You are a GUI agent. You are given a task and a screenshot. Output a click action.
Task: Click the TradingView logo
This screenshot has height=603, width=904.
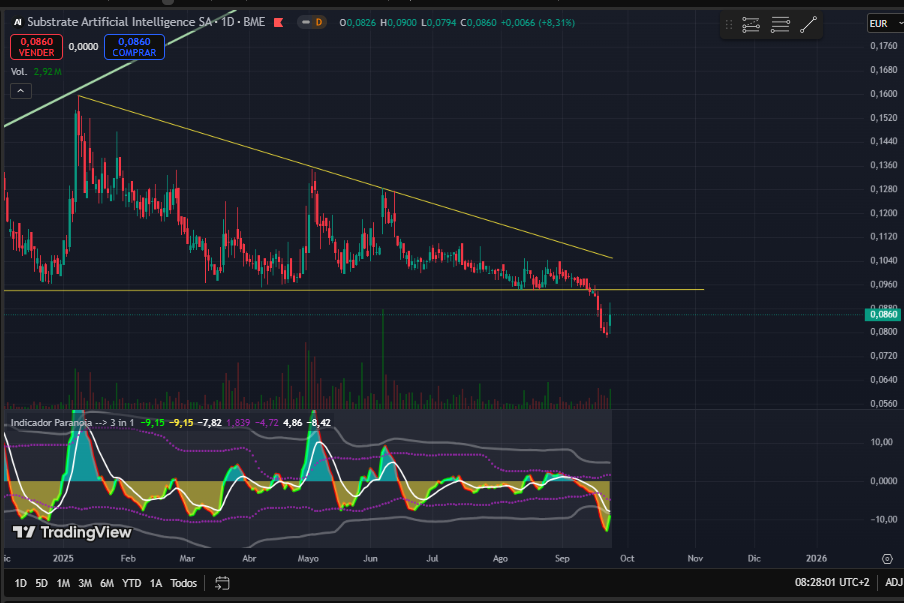point(72,532)
